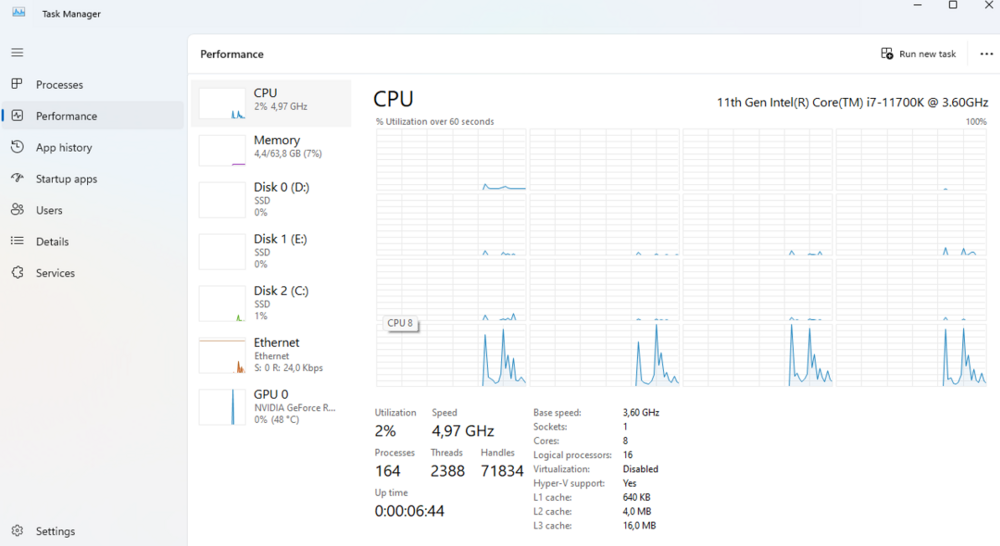Click the L2 cache 4,0 MB value
Screen dimensions: 1000x546
pyautogui.click(x=636, y=511)
